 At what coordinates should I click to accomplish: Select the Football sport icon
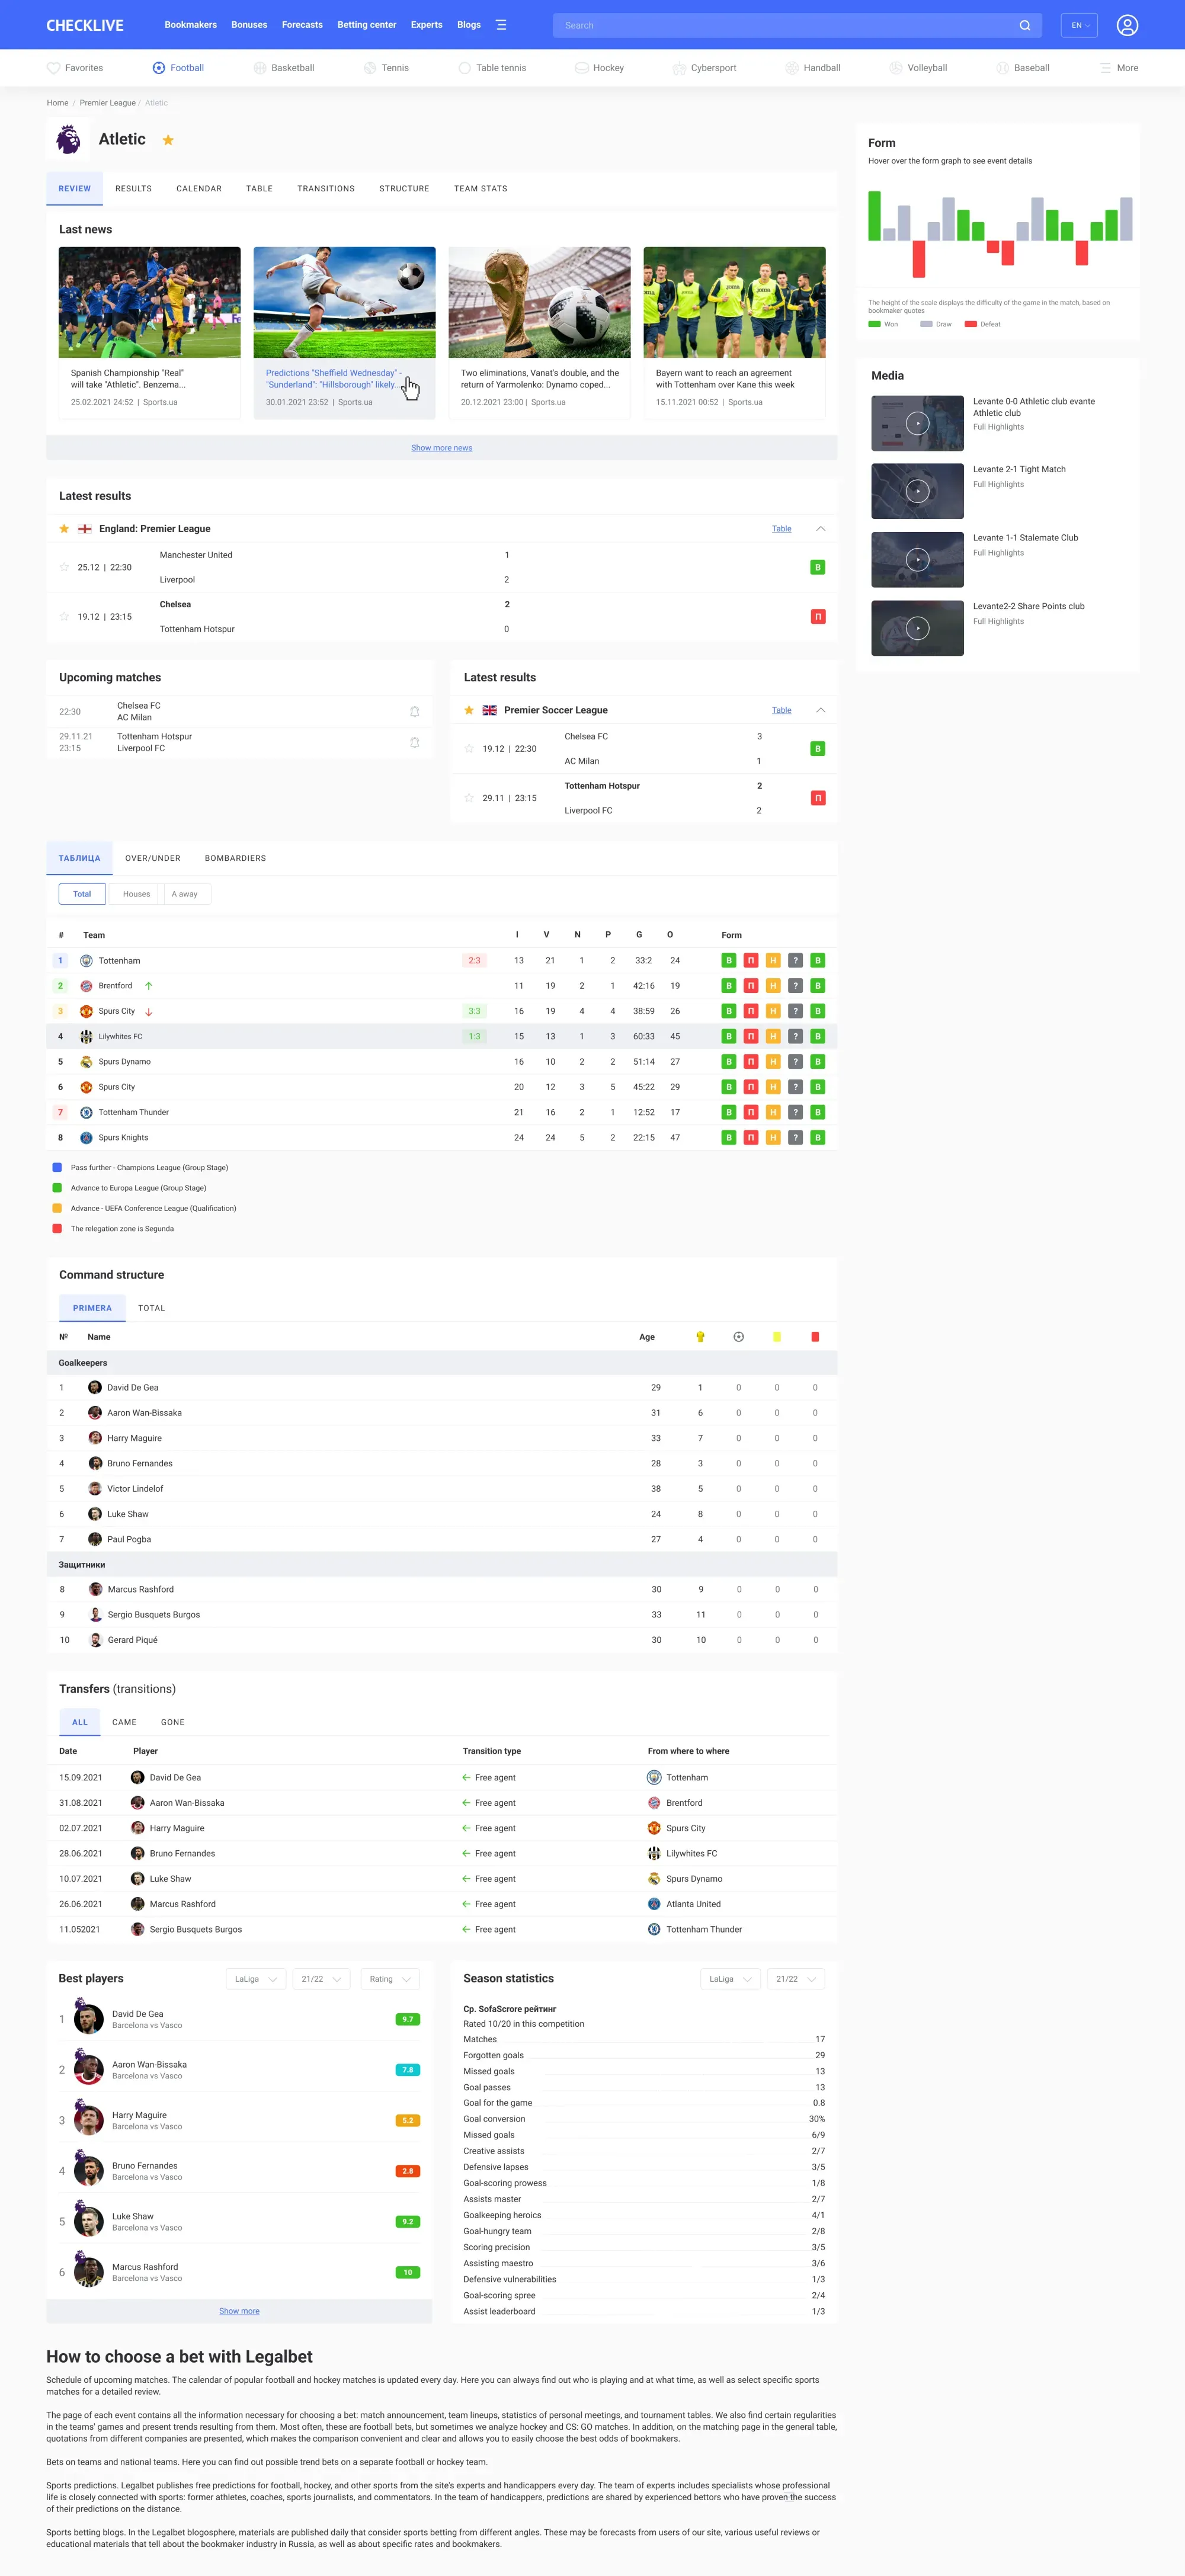pyautogui.click(x=158, y=68)
